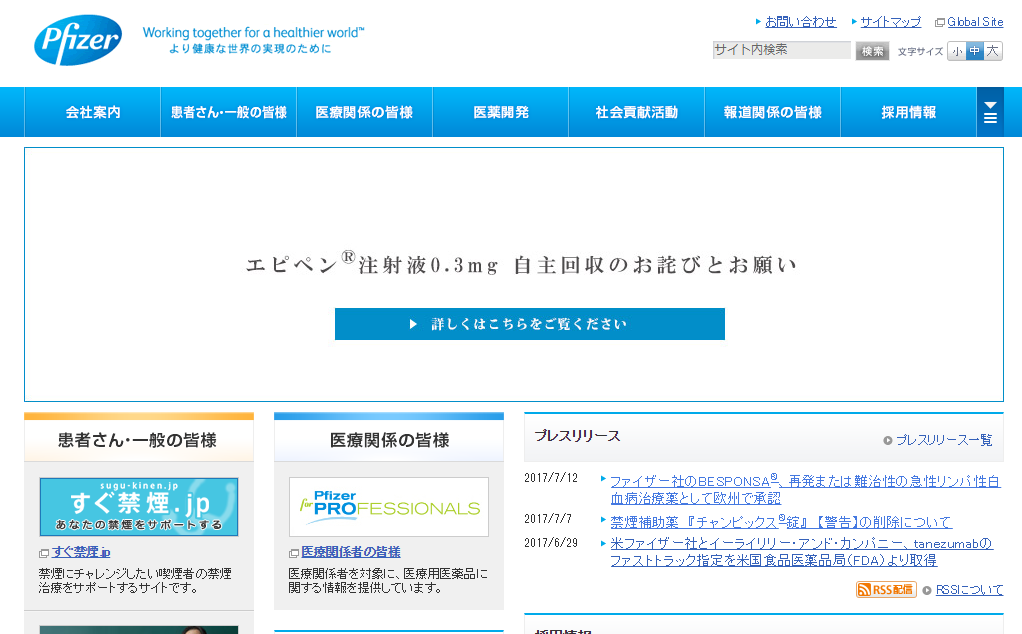Click the プレスリリース section title
Viewport: 1022px width, 634px height.
point(577,436)
